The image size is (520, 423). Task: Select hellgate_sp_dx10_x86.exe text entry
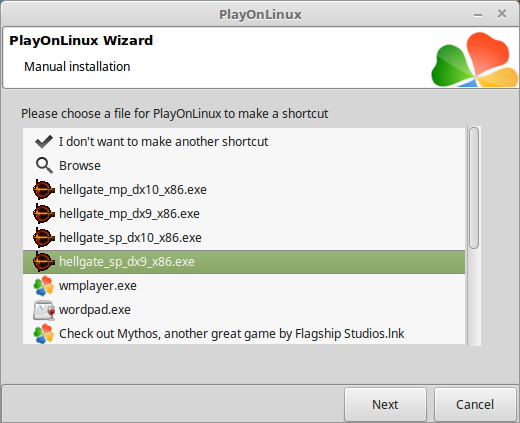click(130, 238)
